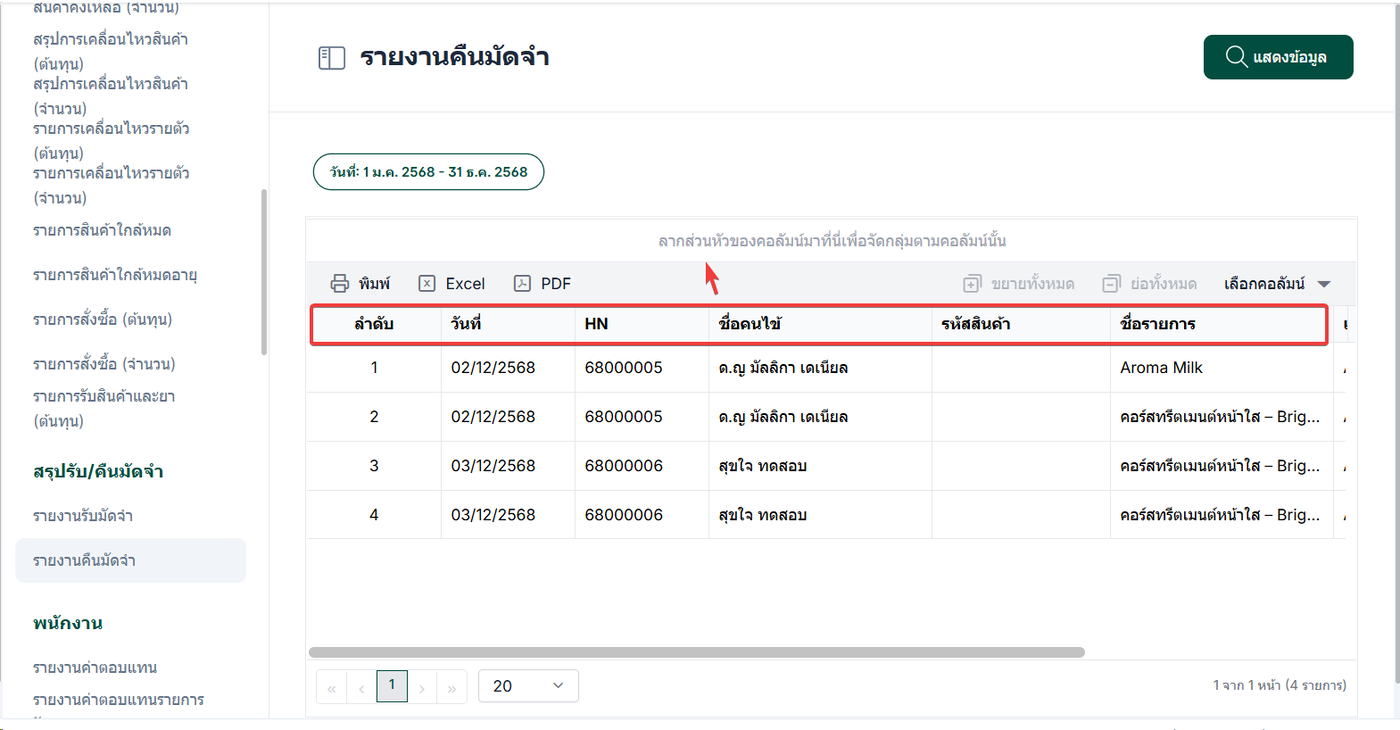Go to first page with the double-left arrow
Image resolution: width=1400 pixels, height=730 pixels.
coord(331,687)
